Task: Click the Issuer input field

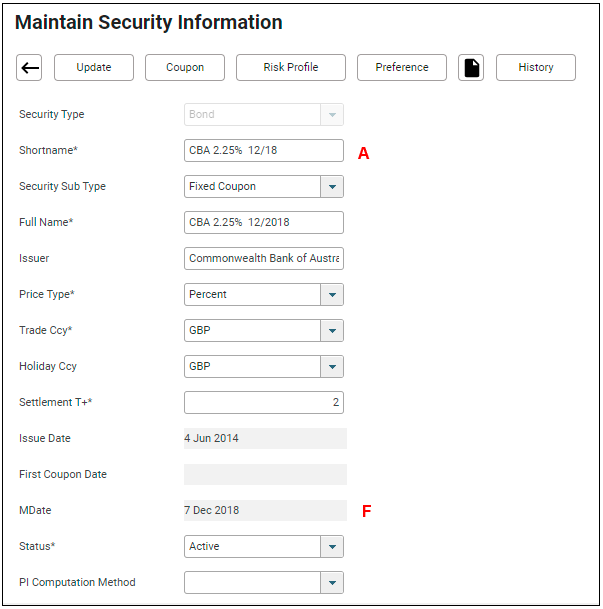Action: [x=264, y=259]
